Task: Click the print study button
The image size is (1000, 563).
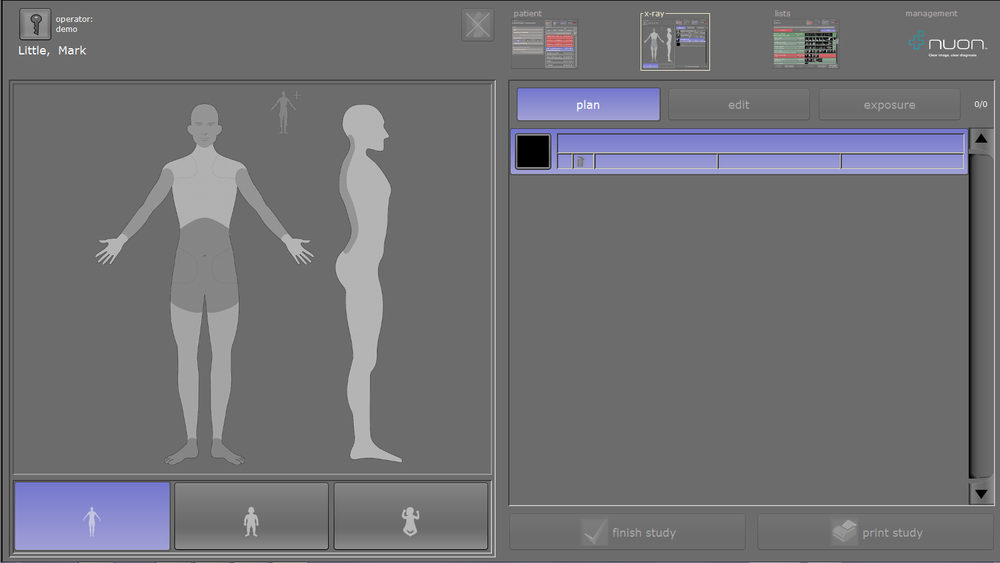Action: pos(875,532)
